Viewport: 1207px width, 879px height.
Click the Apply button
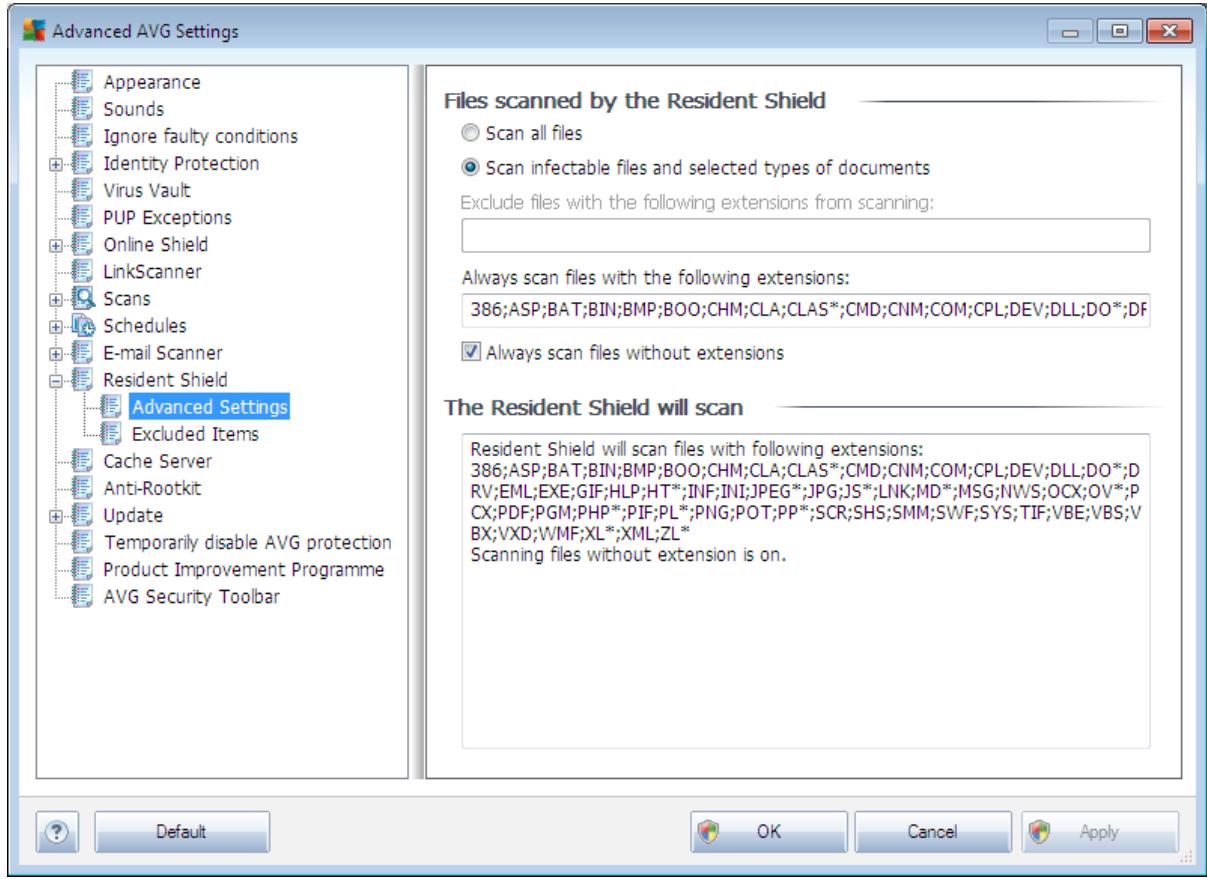coord(1100,831)
